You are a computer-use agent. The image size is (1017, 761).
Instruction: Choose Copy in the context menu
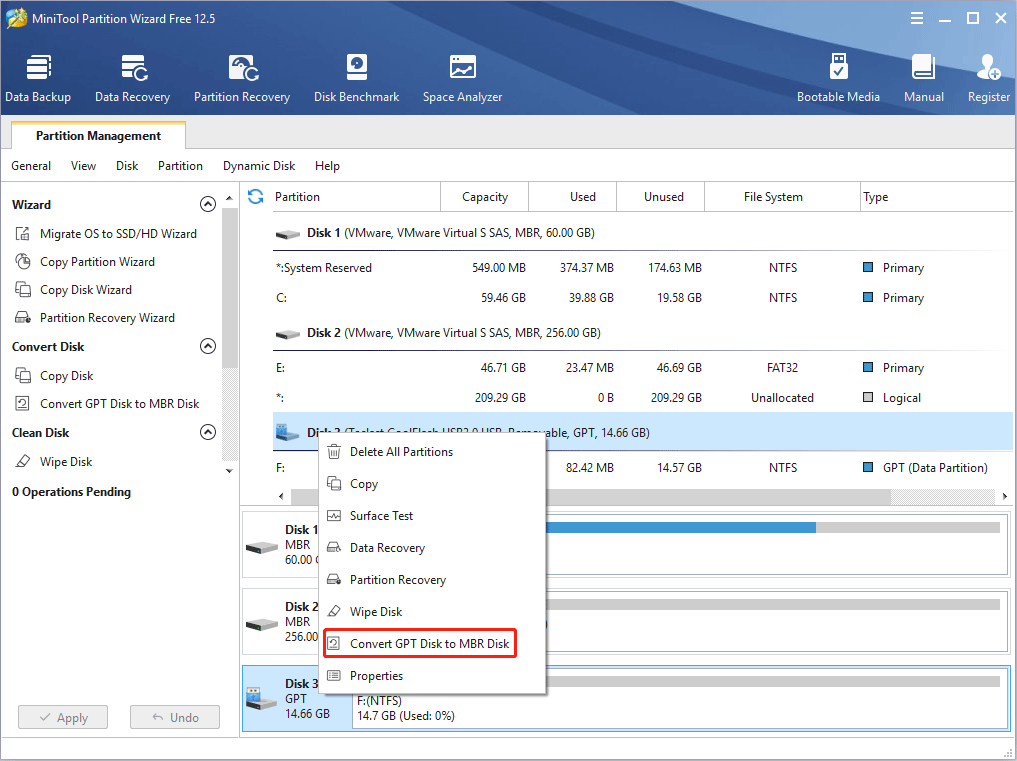(x=432, y=484)
